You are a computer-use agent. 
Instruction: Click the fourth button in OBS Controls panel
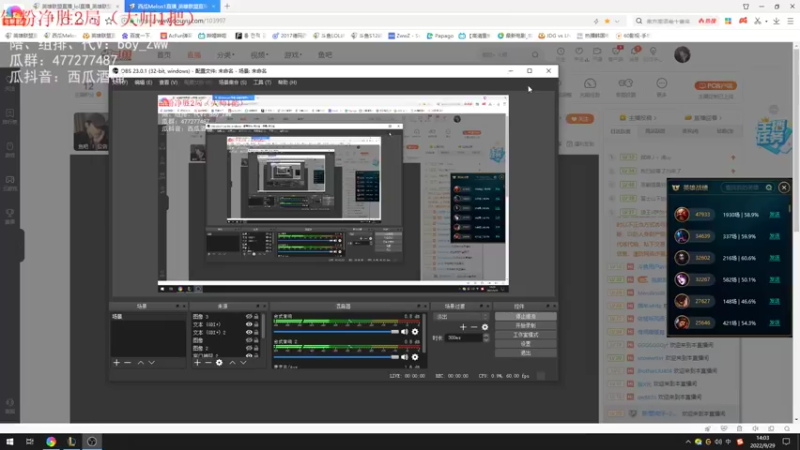(526, 344)
